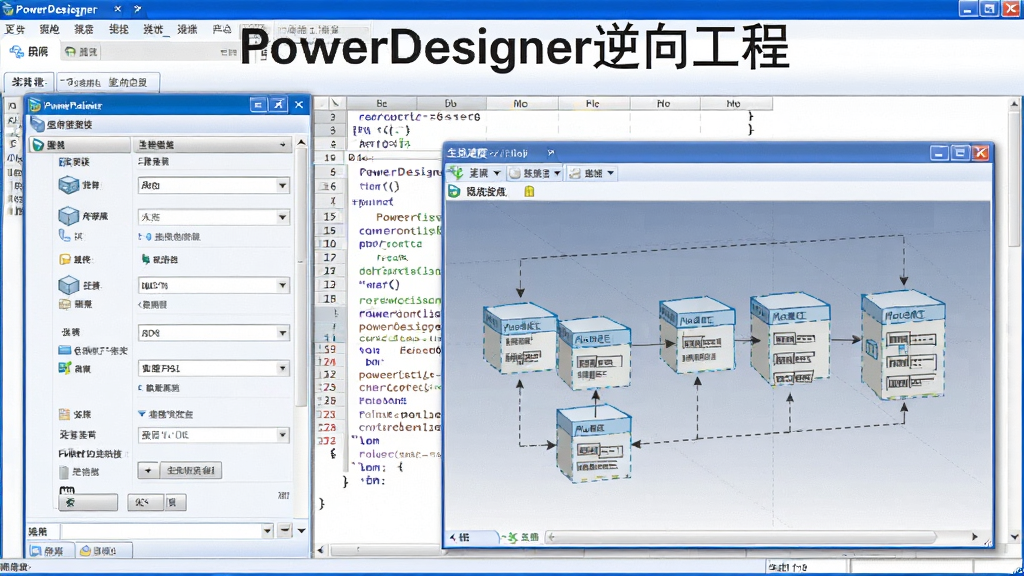Click the yellow folder icon in the dialog
This screenshot has height=576, width=1024.
click(x=65, y=259)
